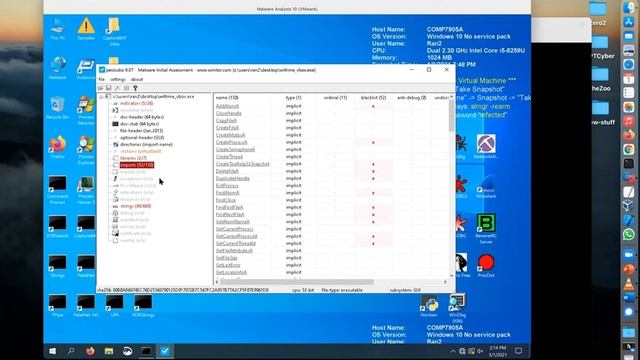Select the libraries tree node

[133, 158]
